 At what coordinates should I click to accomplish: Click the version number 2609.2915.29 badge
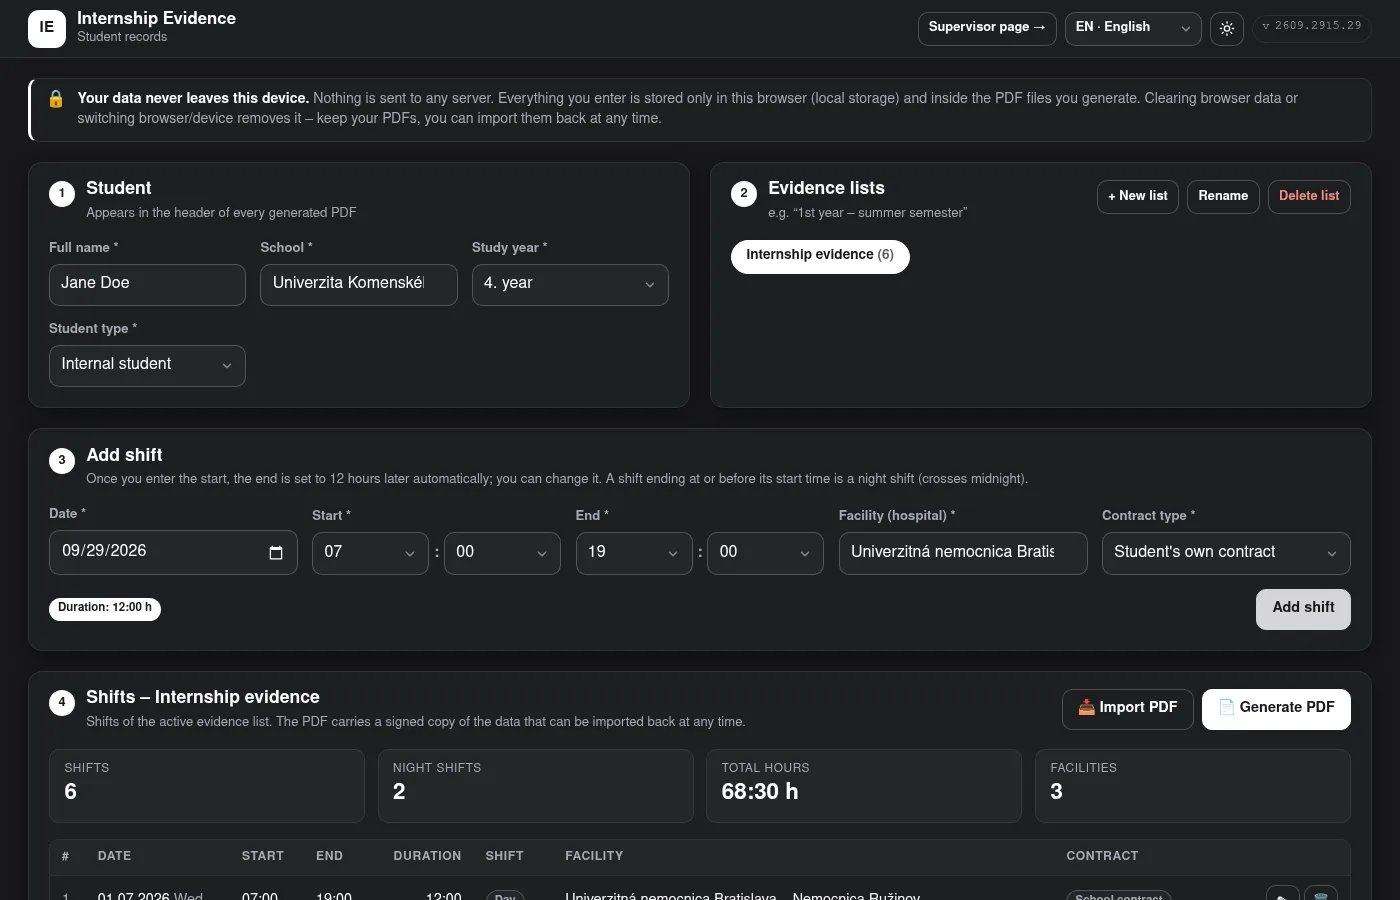tap(1311, 26)
